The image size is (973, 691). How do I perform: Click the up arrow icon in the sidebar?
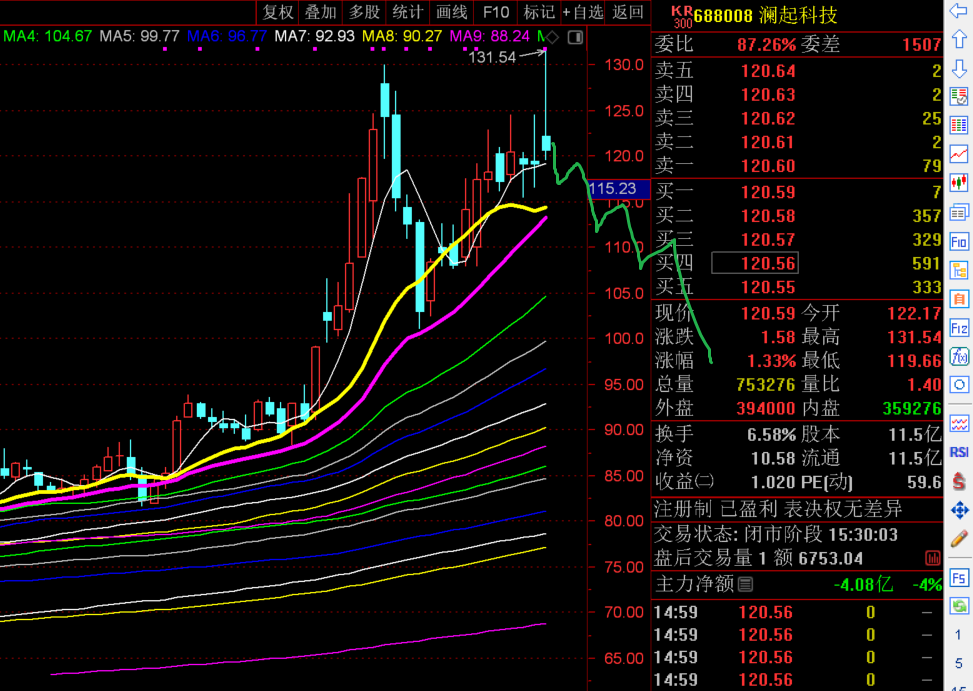(959, 40)
